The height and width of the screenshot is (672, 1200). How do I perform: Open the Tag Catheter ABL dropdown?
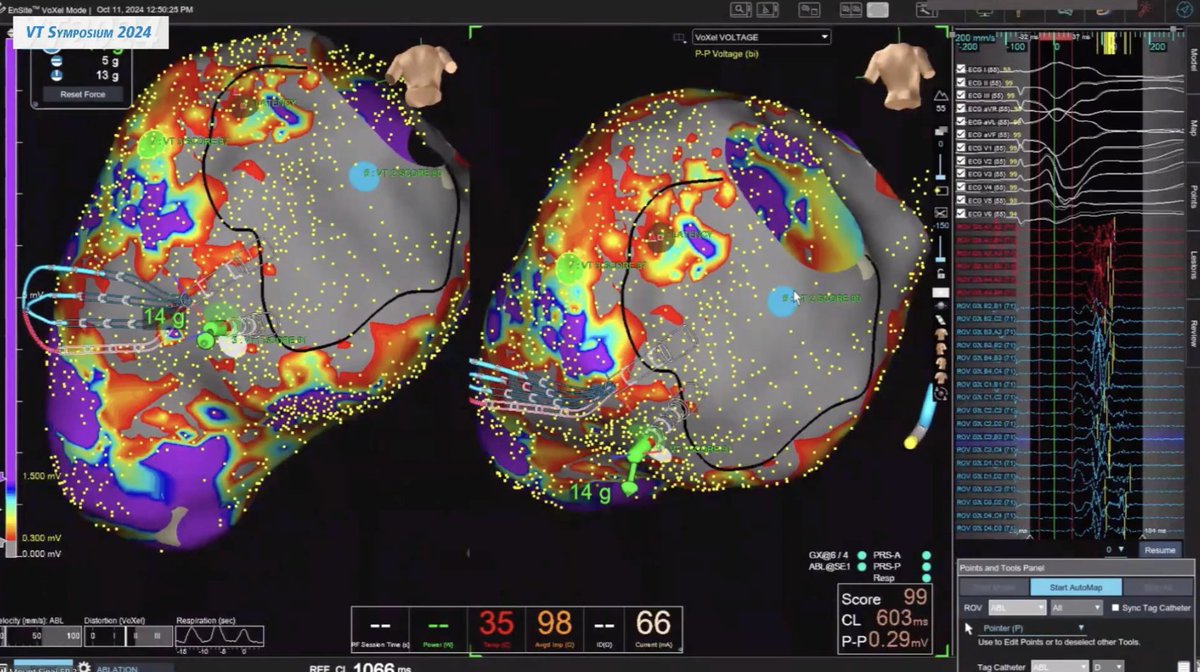pos(1059,666)
